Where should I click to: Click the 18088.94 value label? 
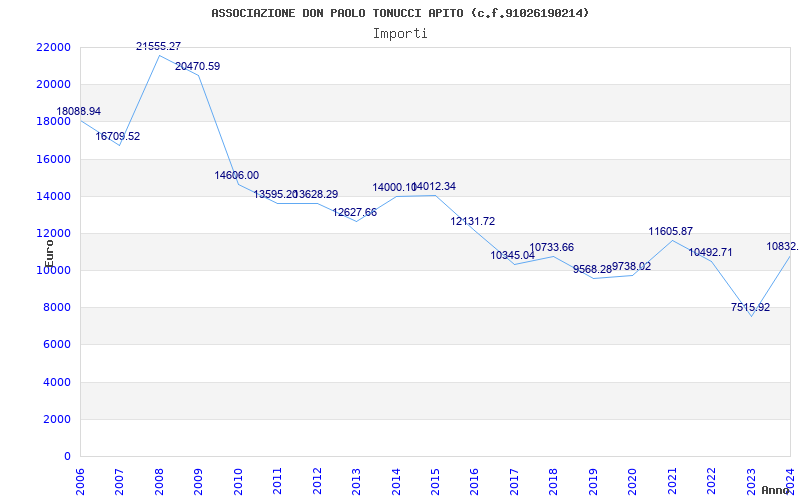click(79, 111)
